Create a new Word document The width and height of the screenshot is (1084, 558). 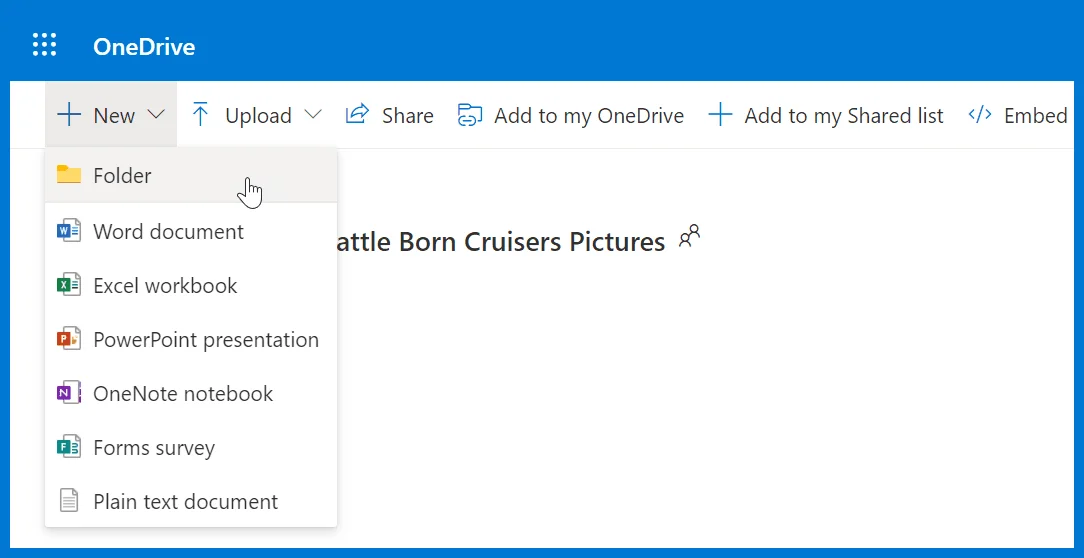[191, 231]
